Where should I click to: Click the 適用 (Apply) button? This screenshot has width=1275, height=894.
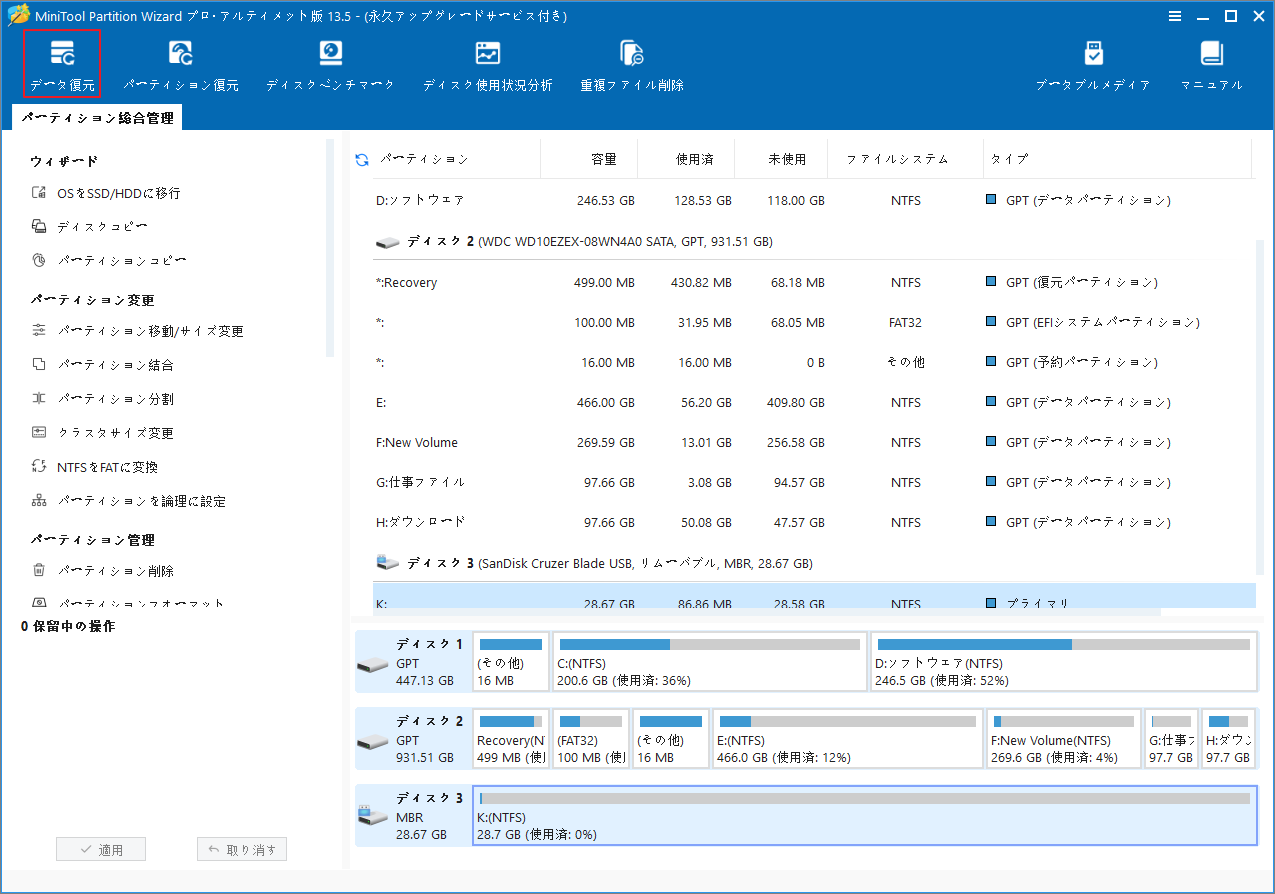[x=100, y=848]
